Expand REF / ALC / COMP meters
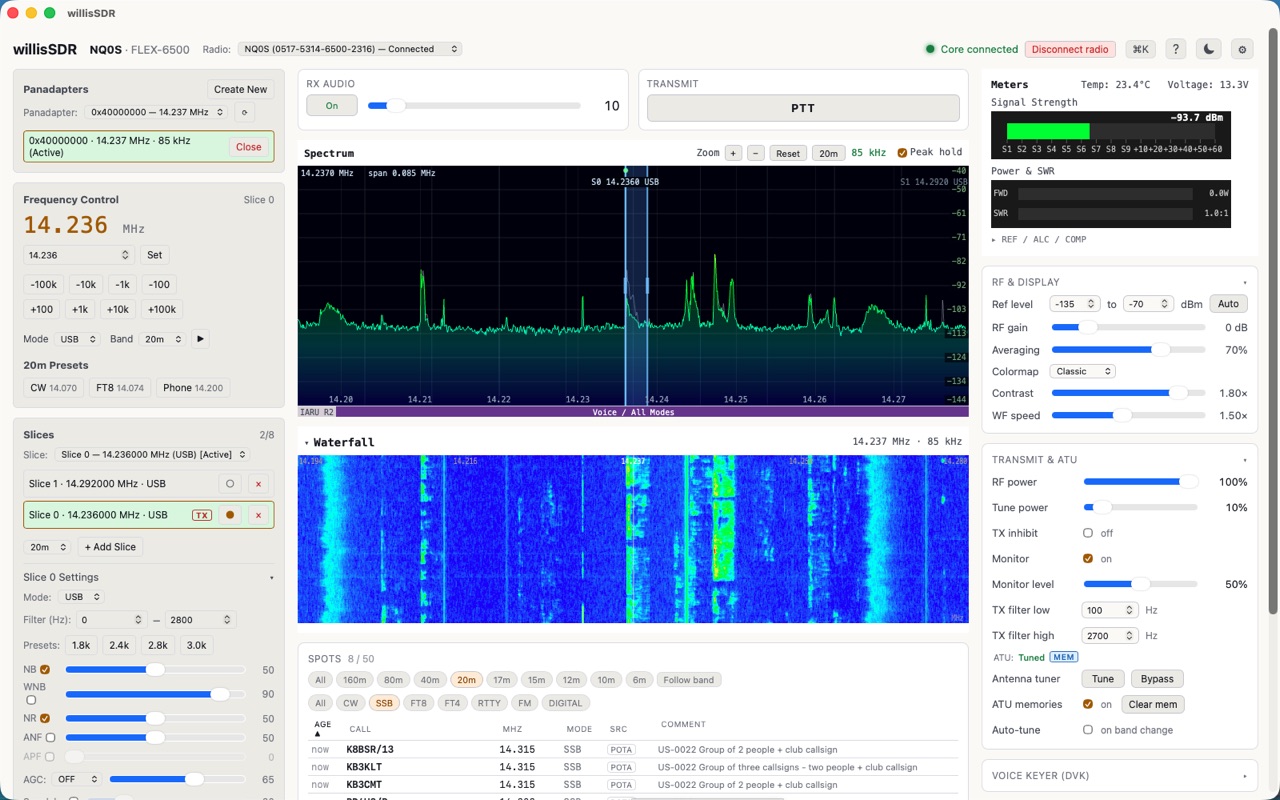This screenshot has width=1280, height=800. tap(1039, 239)
